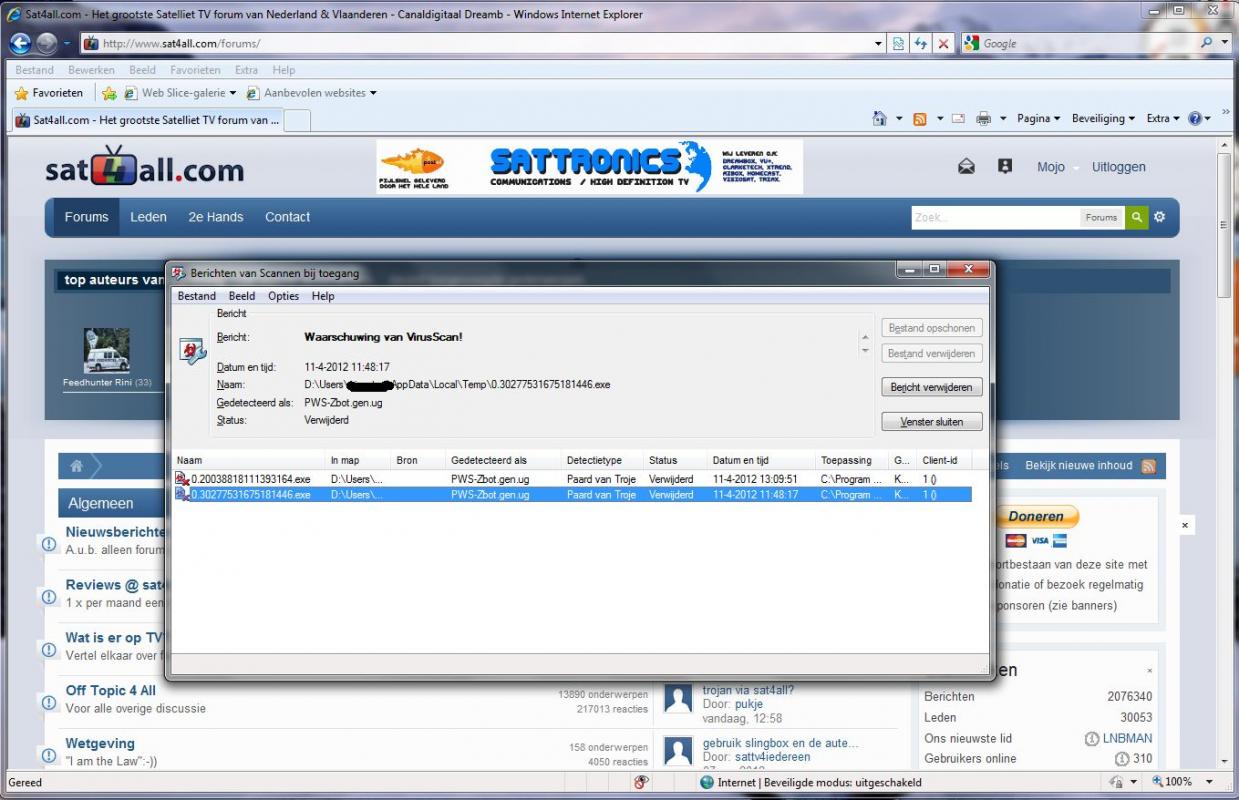This screenshot has width=1239, height=800.
Task: Open the Beveiliging dropdown in the command bar
Action: [1104, 118]
